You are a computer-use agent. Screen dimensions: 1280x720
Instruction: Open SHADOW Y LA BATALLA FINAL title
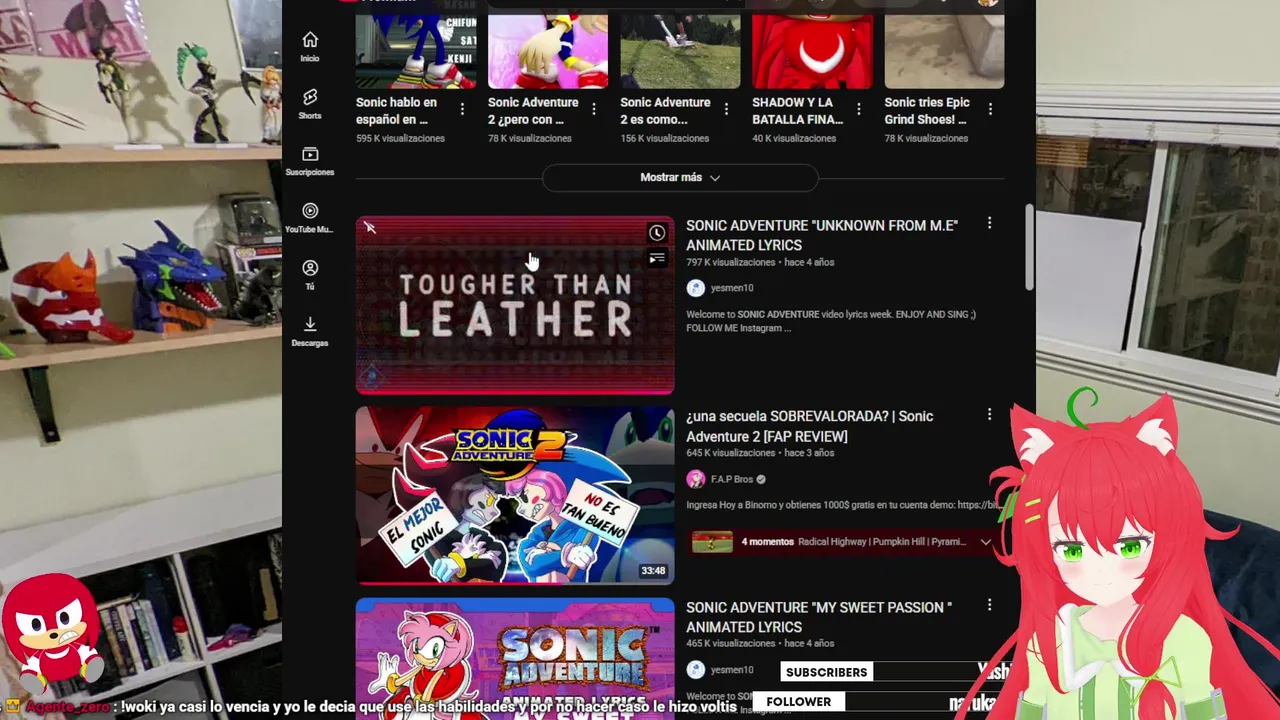[x=798, y=111]
